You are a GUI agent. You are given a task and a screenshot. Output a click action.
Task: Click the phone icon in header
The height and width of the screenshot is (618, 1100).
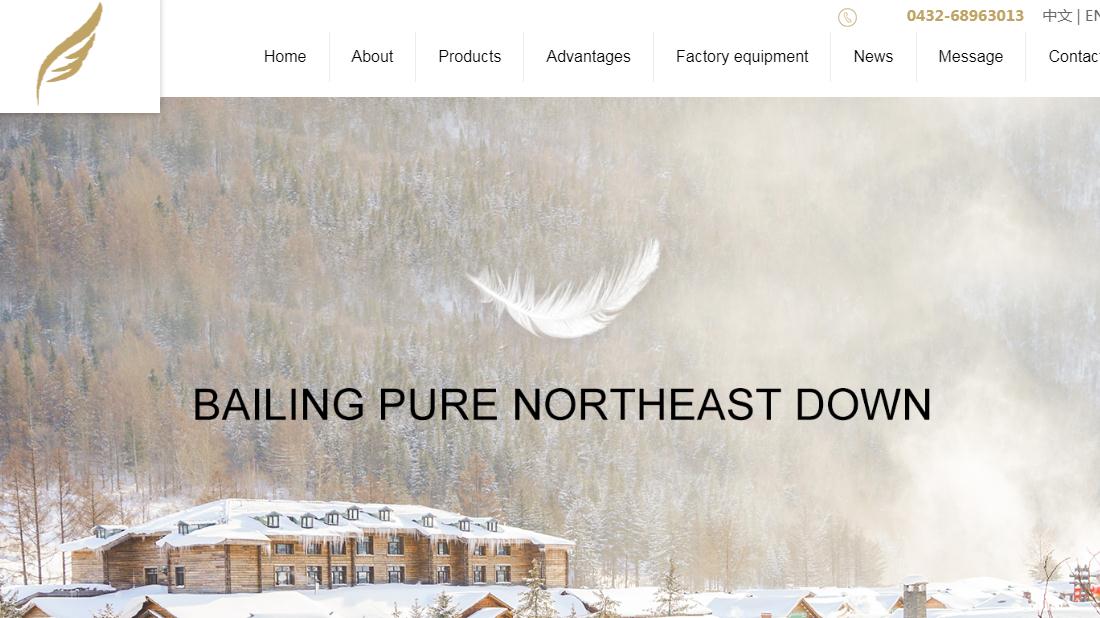pos(847,18)
